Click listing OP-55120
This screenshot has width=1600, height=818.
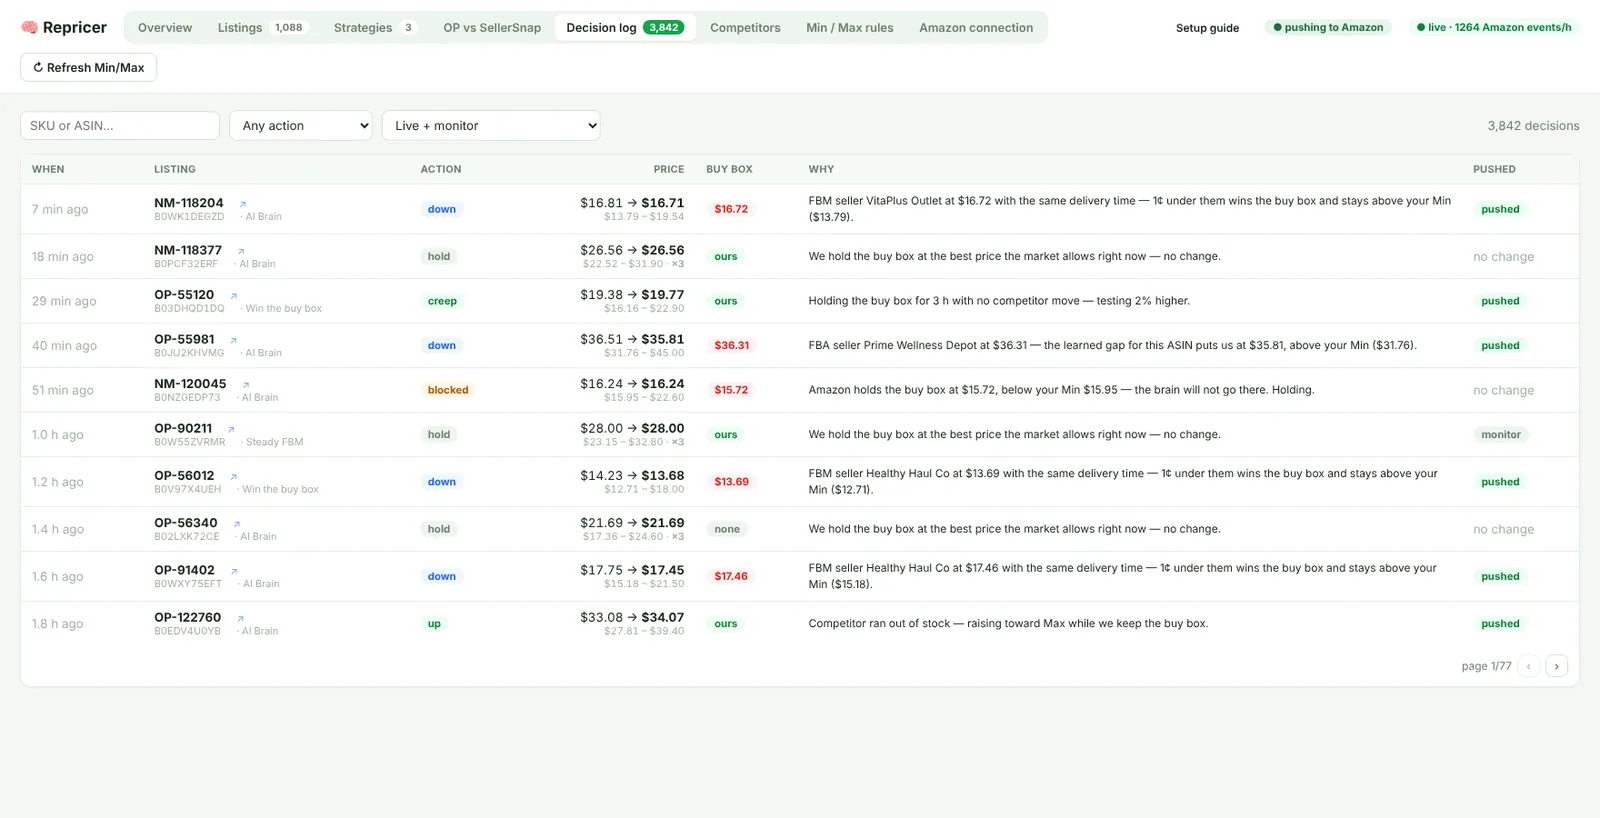184,295
